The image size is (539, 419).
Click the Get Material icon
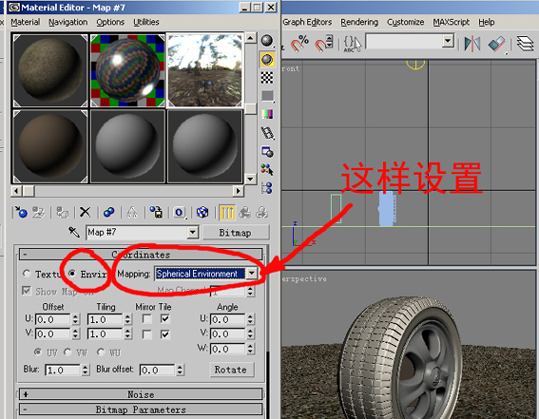pos(21,212)
